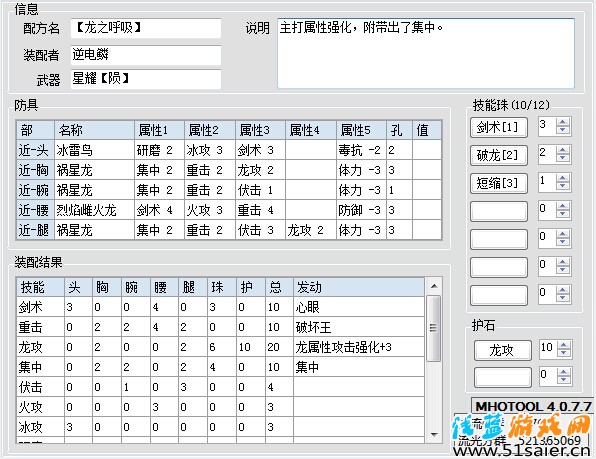Click the 武器 field showing 星耀【陨】
596x459 pixels.
146,79
